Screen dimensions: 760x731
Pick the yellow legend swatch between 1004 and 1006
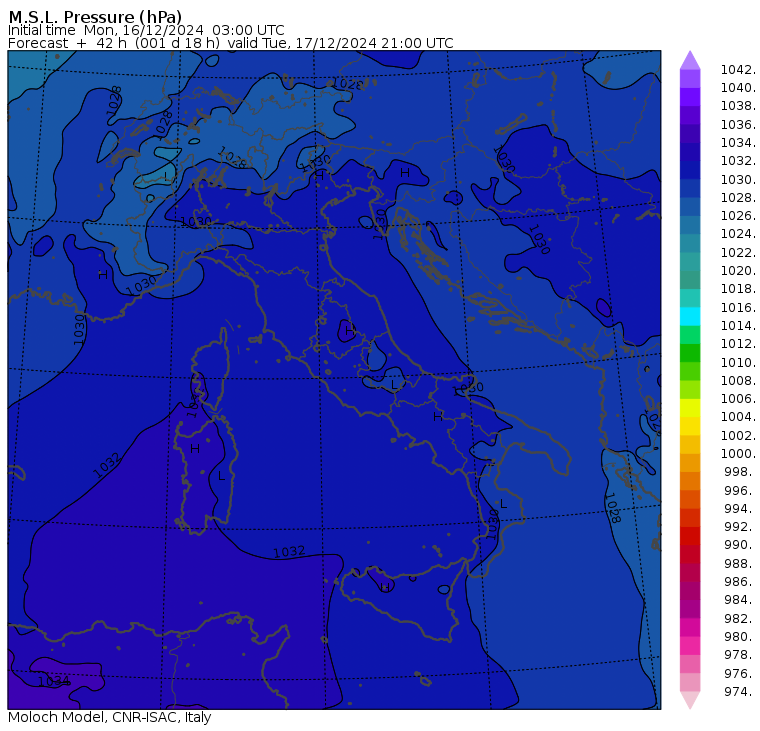690,408
